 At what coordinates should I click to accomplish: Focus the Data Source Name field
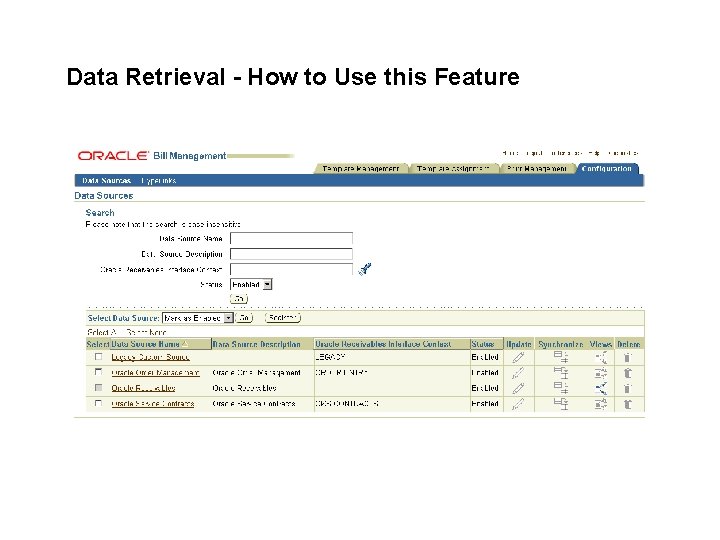(292, 238)
